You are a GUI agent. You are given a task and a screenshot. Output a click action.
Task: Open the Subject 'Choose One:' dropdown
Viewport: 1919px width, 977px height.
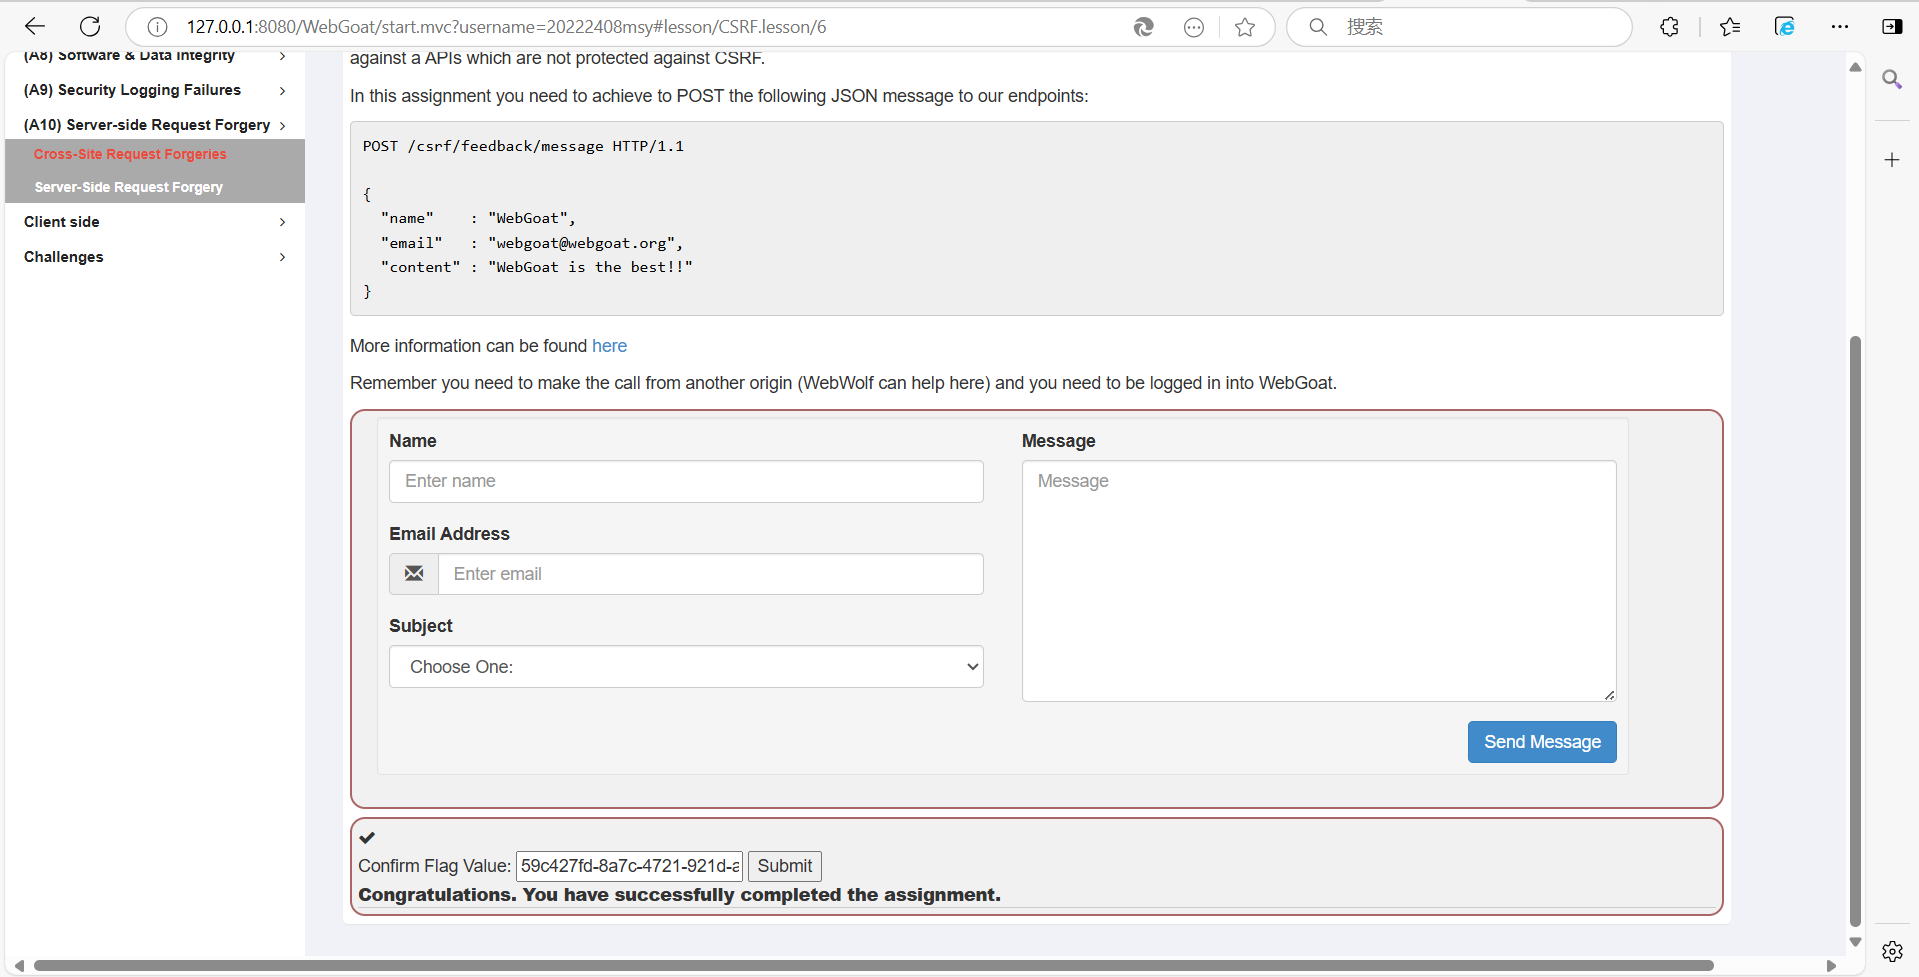[x=686, y=667]
